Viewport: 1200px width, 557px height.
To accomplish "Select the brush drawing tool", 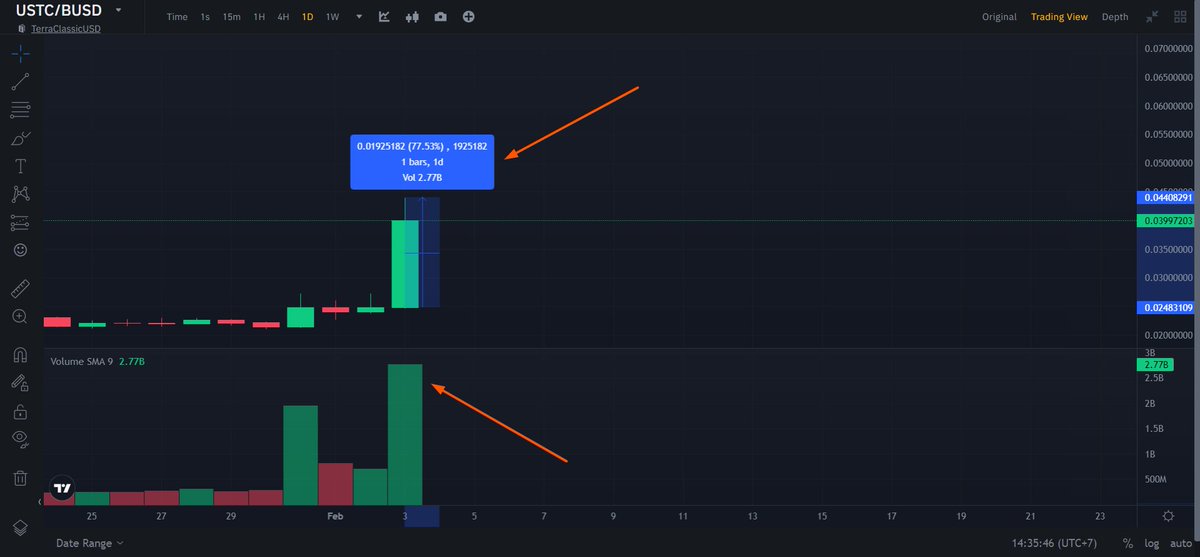I will point(20,138).
